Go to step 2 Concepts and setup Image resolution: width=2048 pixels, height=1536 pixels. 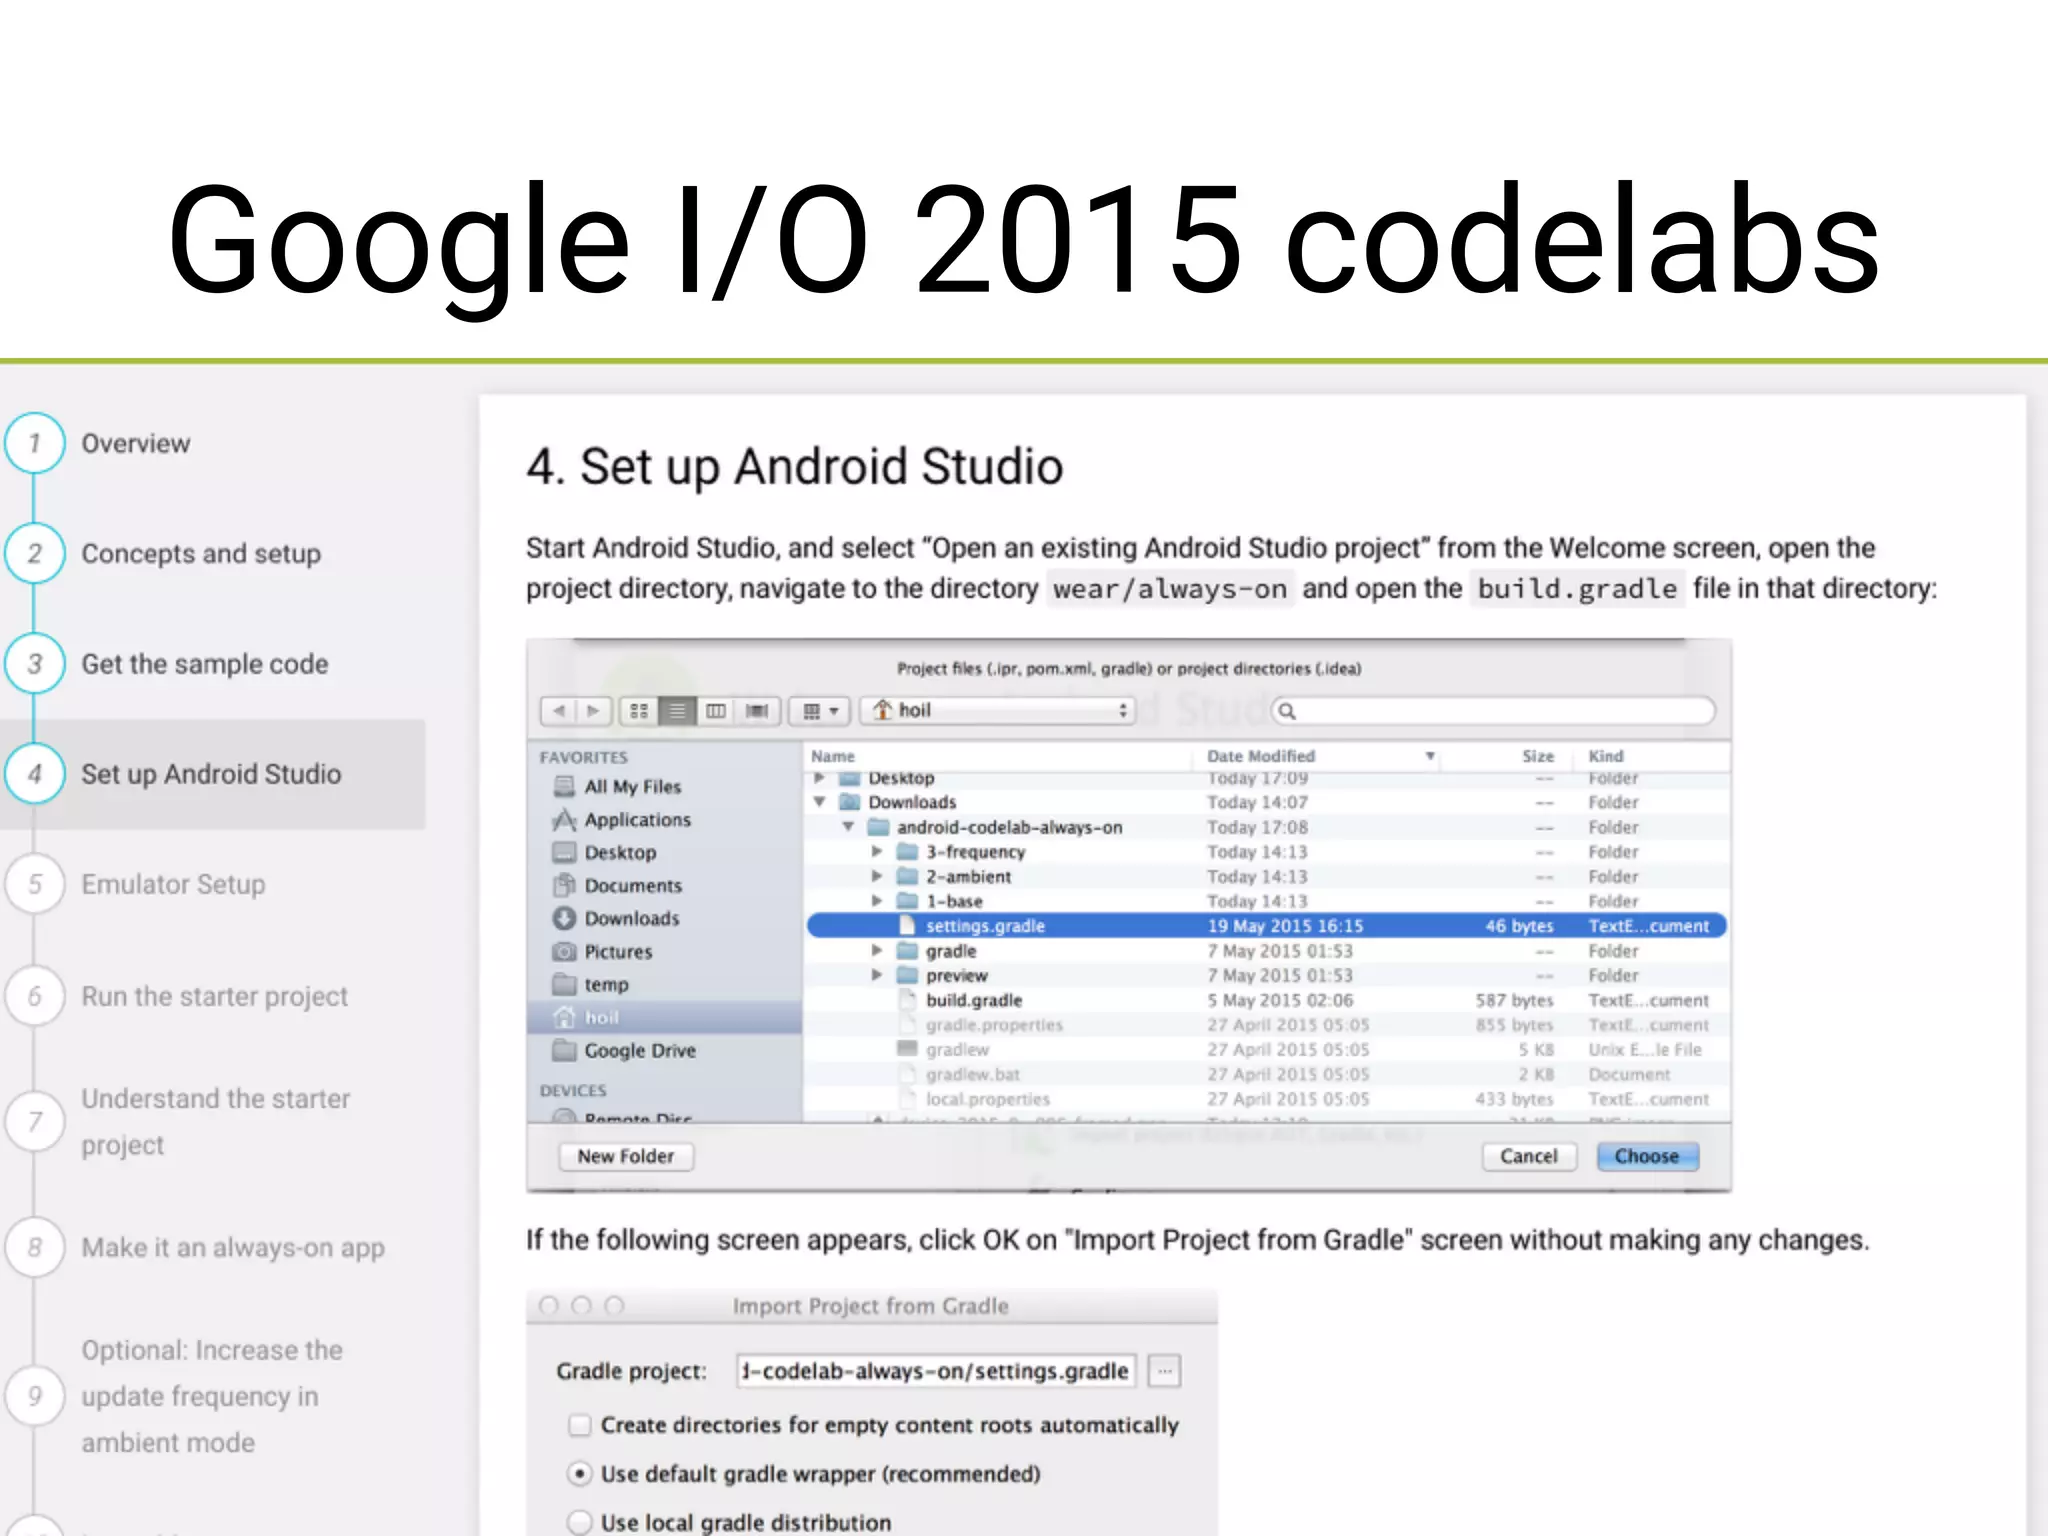[x=165, y=553]
